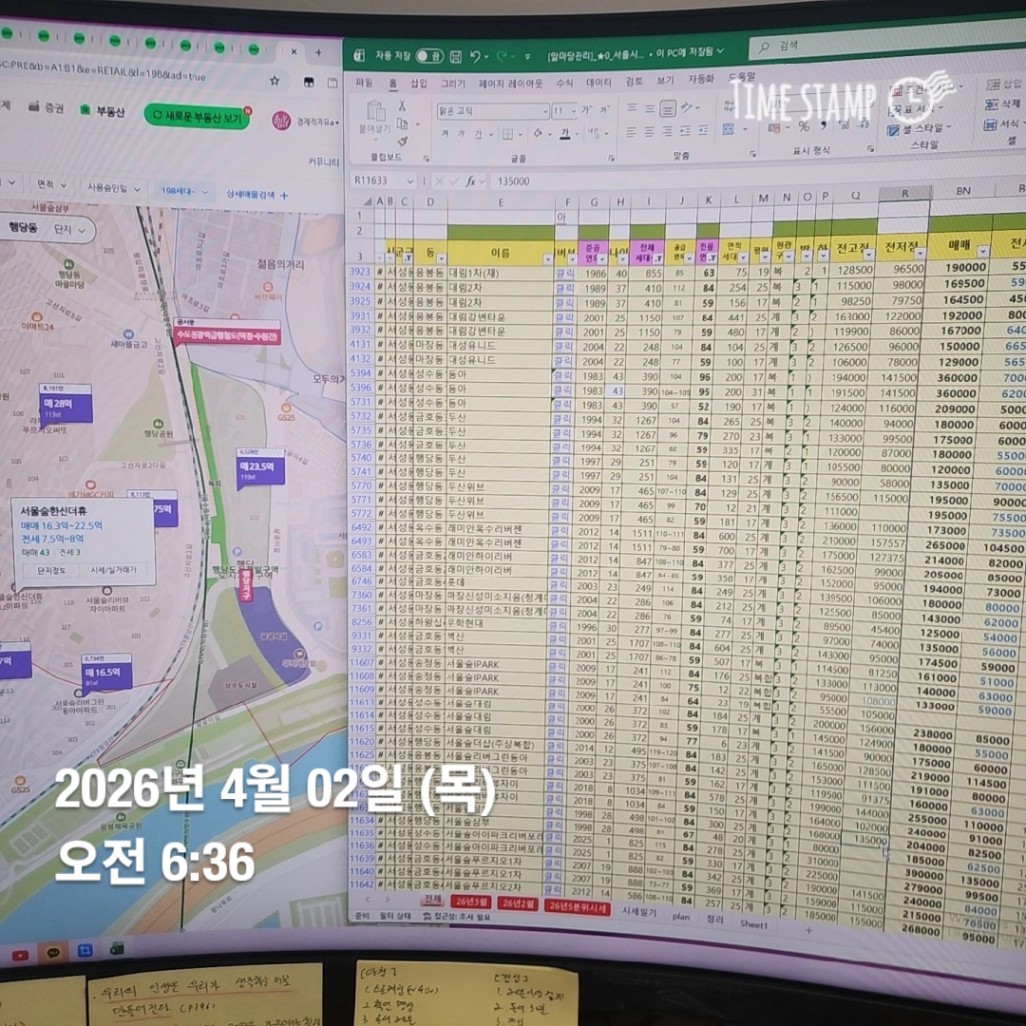
Task: Click the percent style icon
Action: click(804, 126)
